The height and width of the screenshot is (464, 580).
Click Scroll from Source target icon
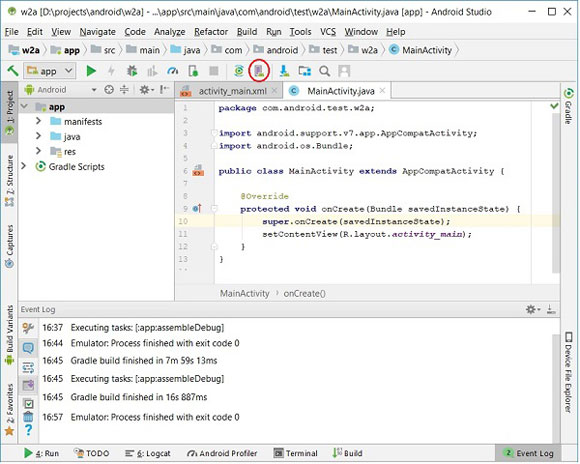tap(109, 90)
